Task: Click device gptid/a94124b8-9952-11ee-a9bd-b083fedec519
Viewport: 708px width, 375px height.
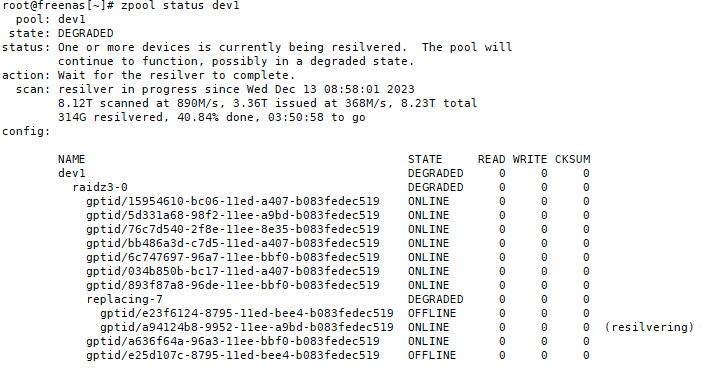Action: (247, 328)
